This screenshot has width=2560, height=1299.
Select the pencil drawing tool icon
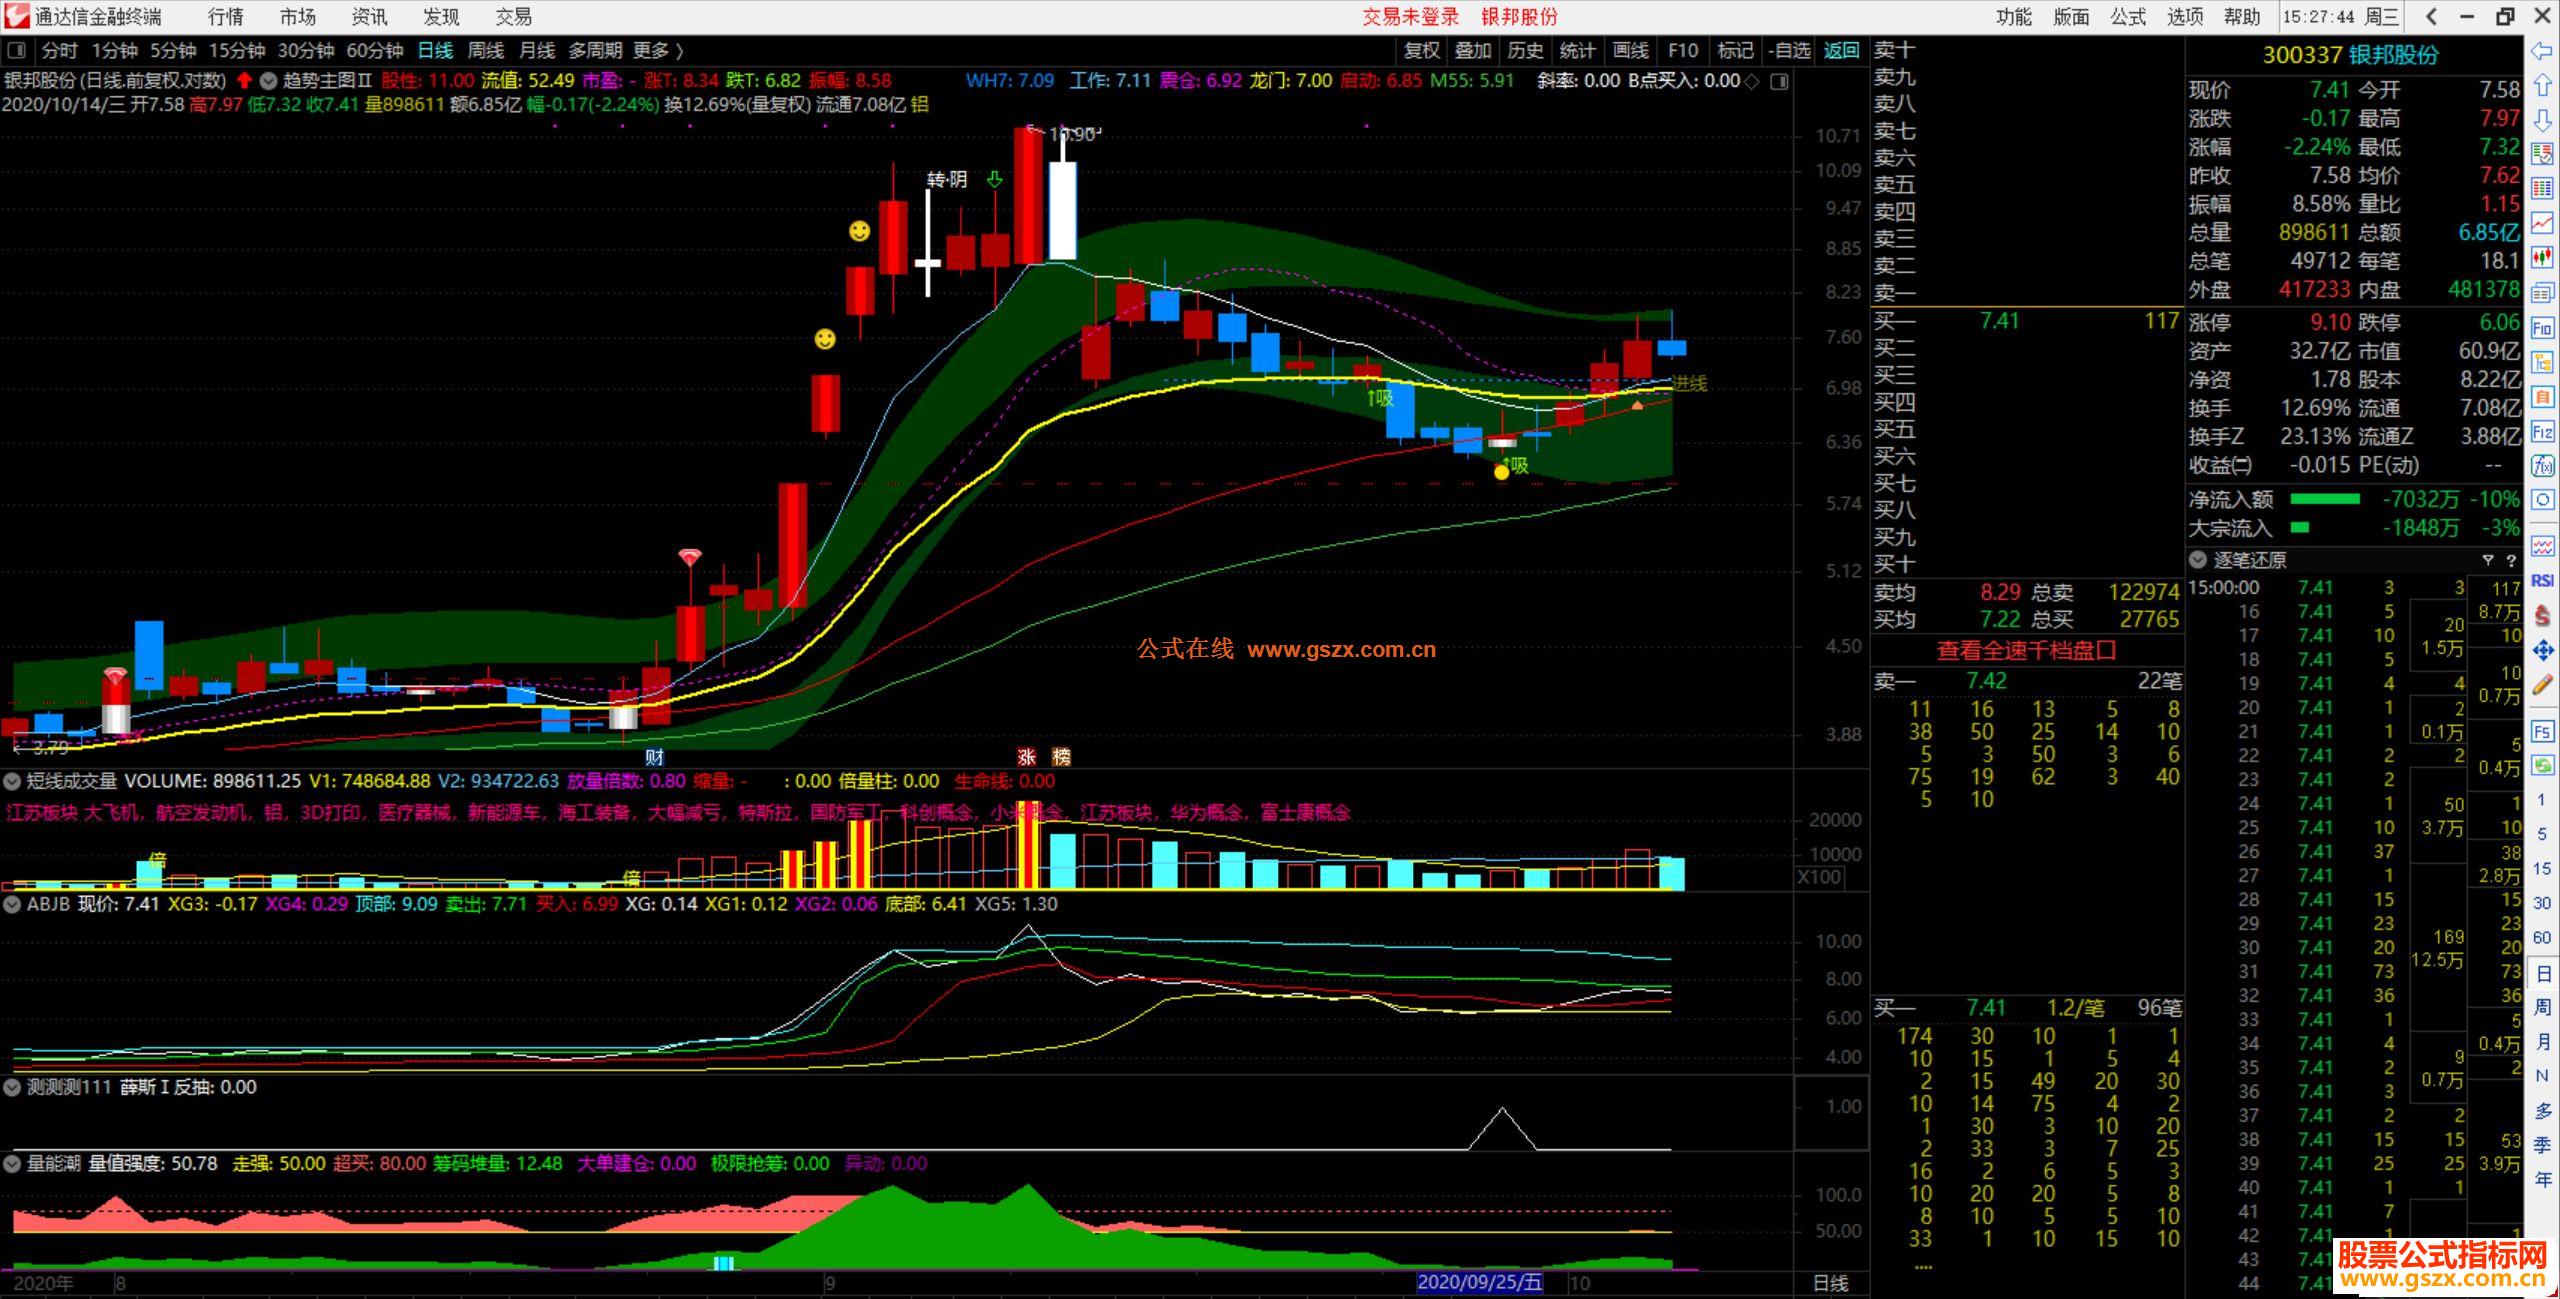point(2542,686)
